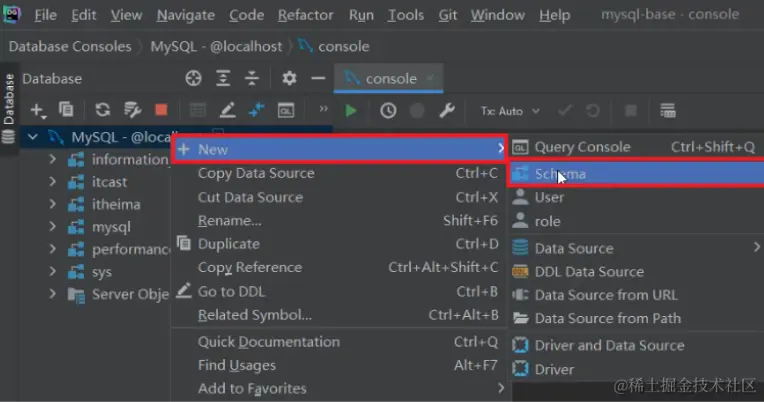This screenshot has height=402, width=764.
Task: Expand the performance_schema node
Action: coord(52,249)
